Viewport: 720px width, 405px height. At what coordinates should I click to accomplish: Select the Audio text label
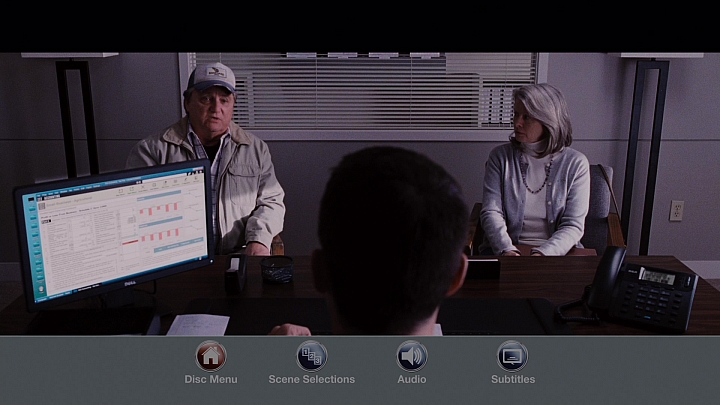point(412,379)
